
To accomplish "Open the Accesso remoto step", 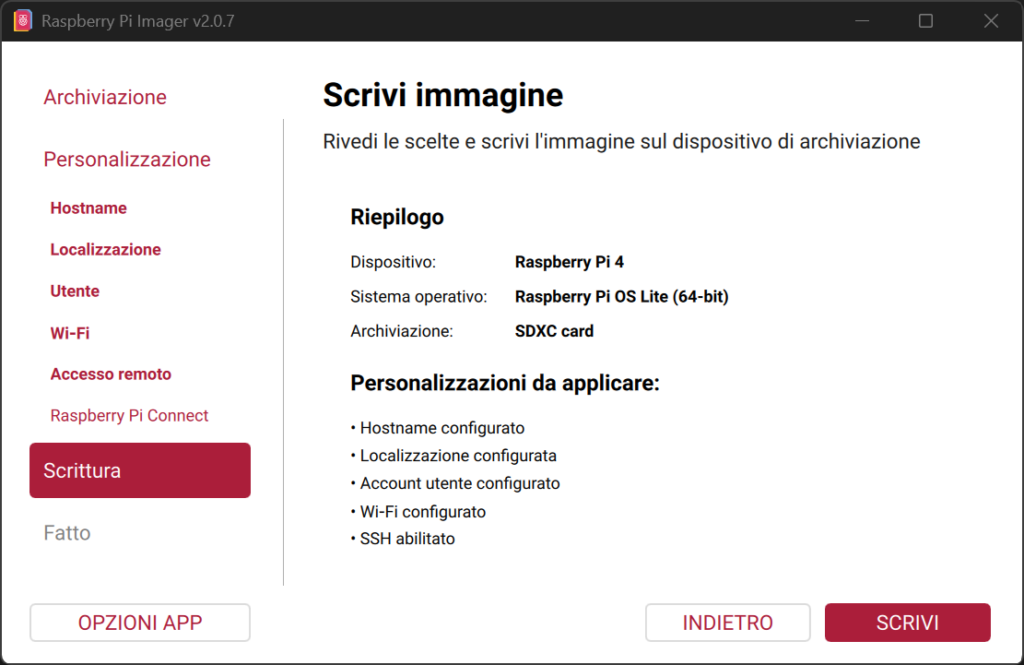I will (x=110, y=374).
